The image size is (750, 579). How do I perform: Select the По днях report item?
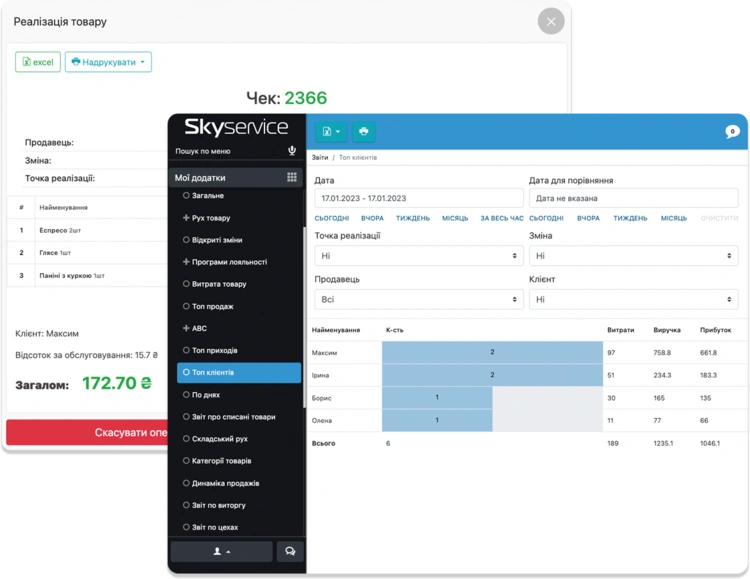coord(202,395)
